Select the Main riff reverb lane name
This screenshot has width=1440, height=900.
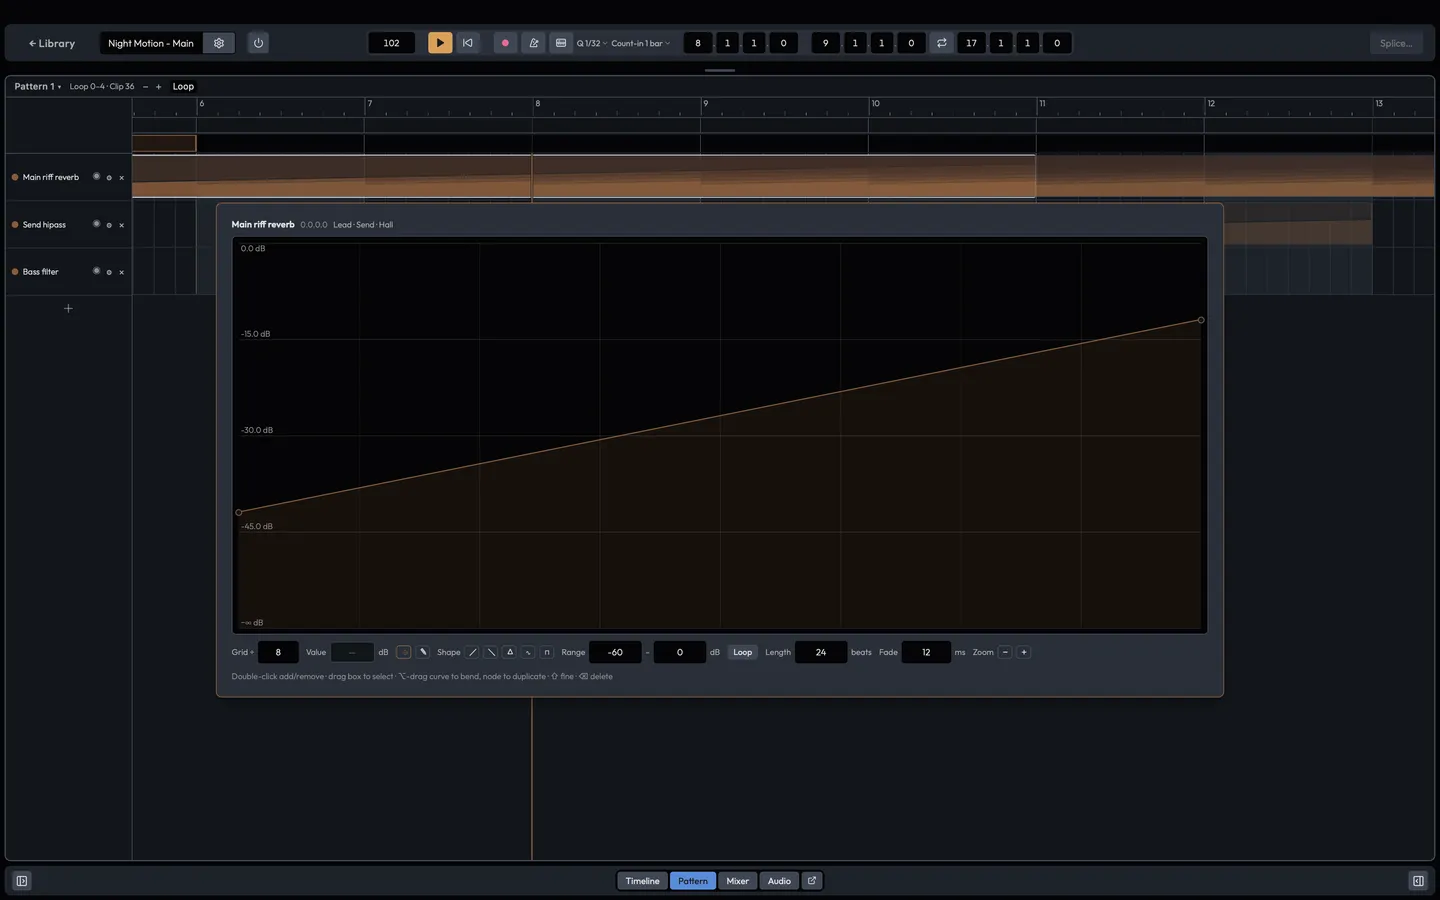point(51,177)
